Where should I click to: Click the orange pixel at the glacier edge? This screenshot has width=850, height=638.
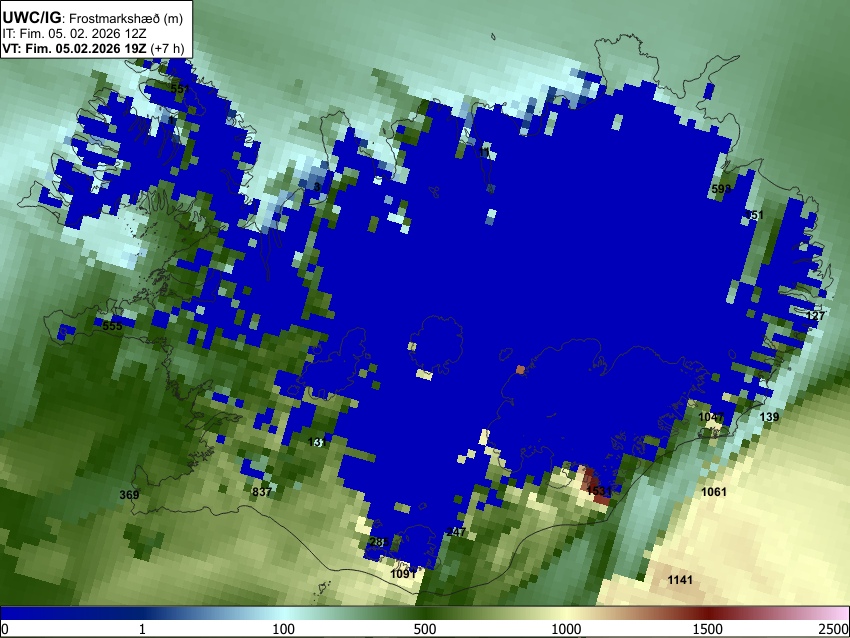[x=520, y=370]
